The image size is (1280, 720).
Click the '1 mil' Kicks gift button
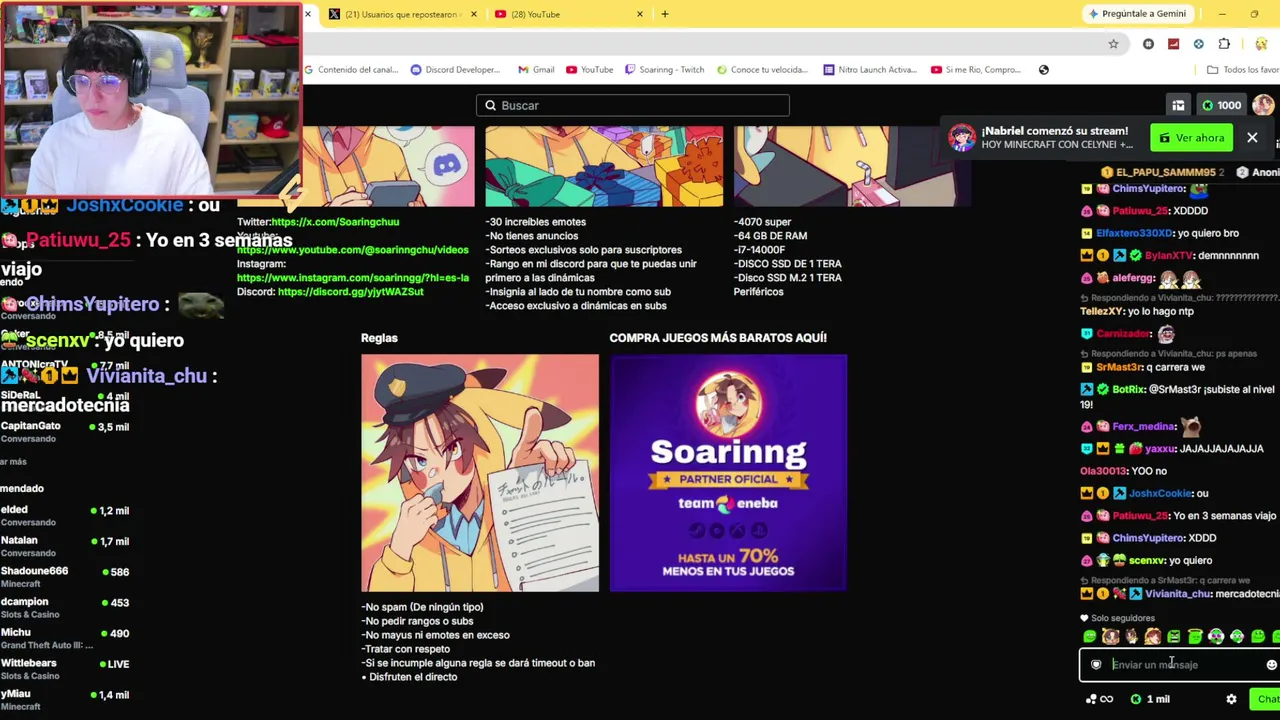[x=1150, y=700]
